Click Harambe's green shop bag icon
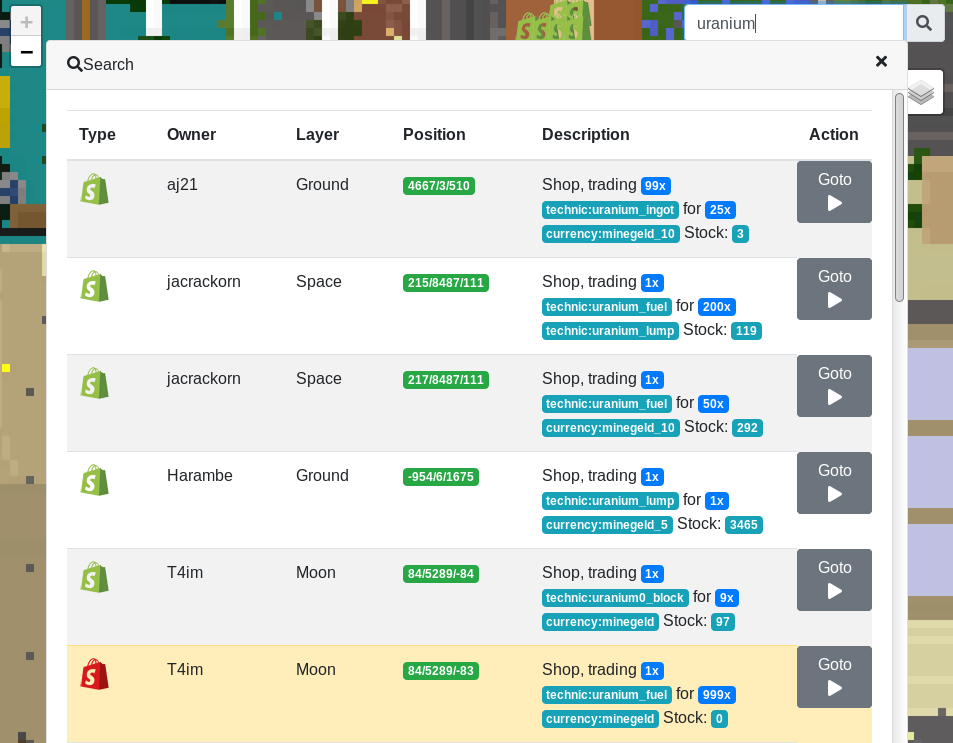This screenshot has width=953, height=743. (x=94, y=480)
